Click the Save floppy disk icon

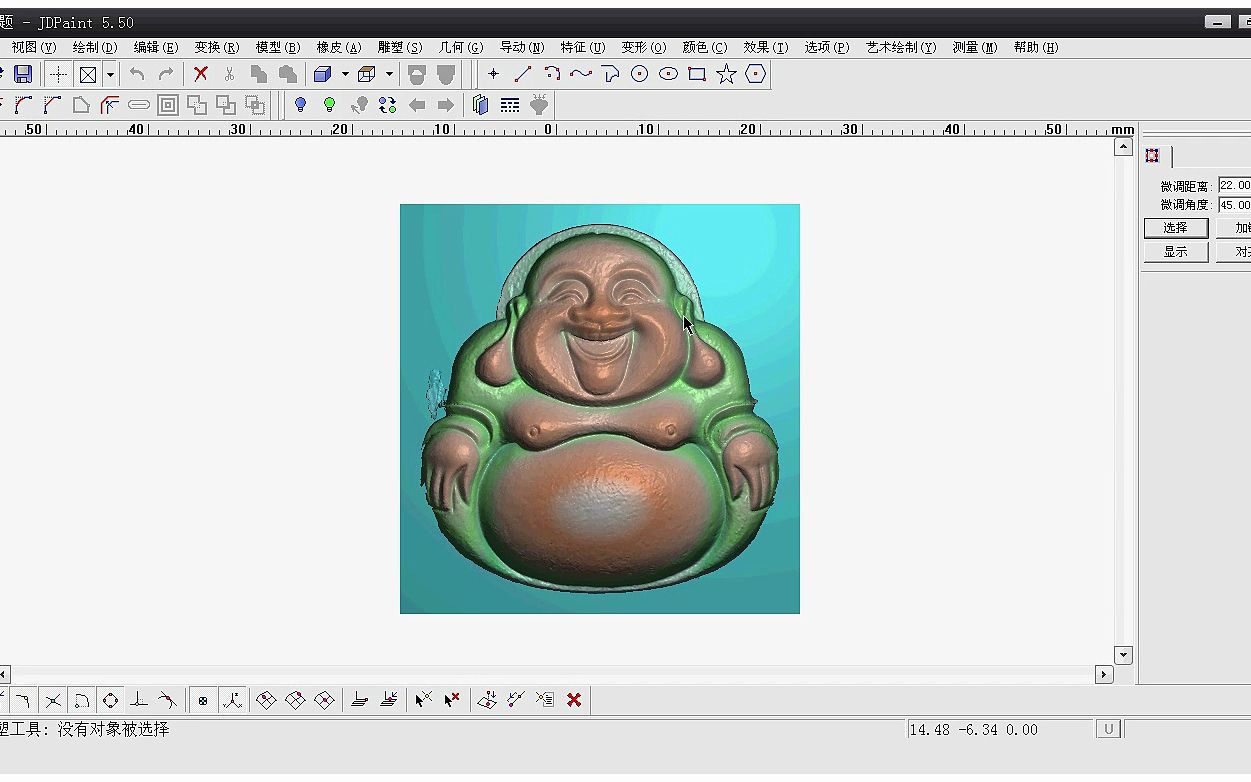[x=23, y=74]
